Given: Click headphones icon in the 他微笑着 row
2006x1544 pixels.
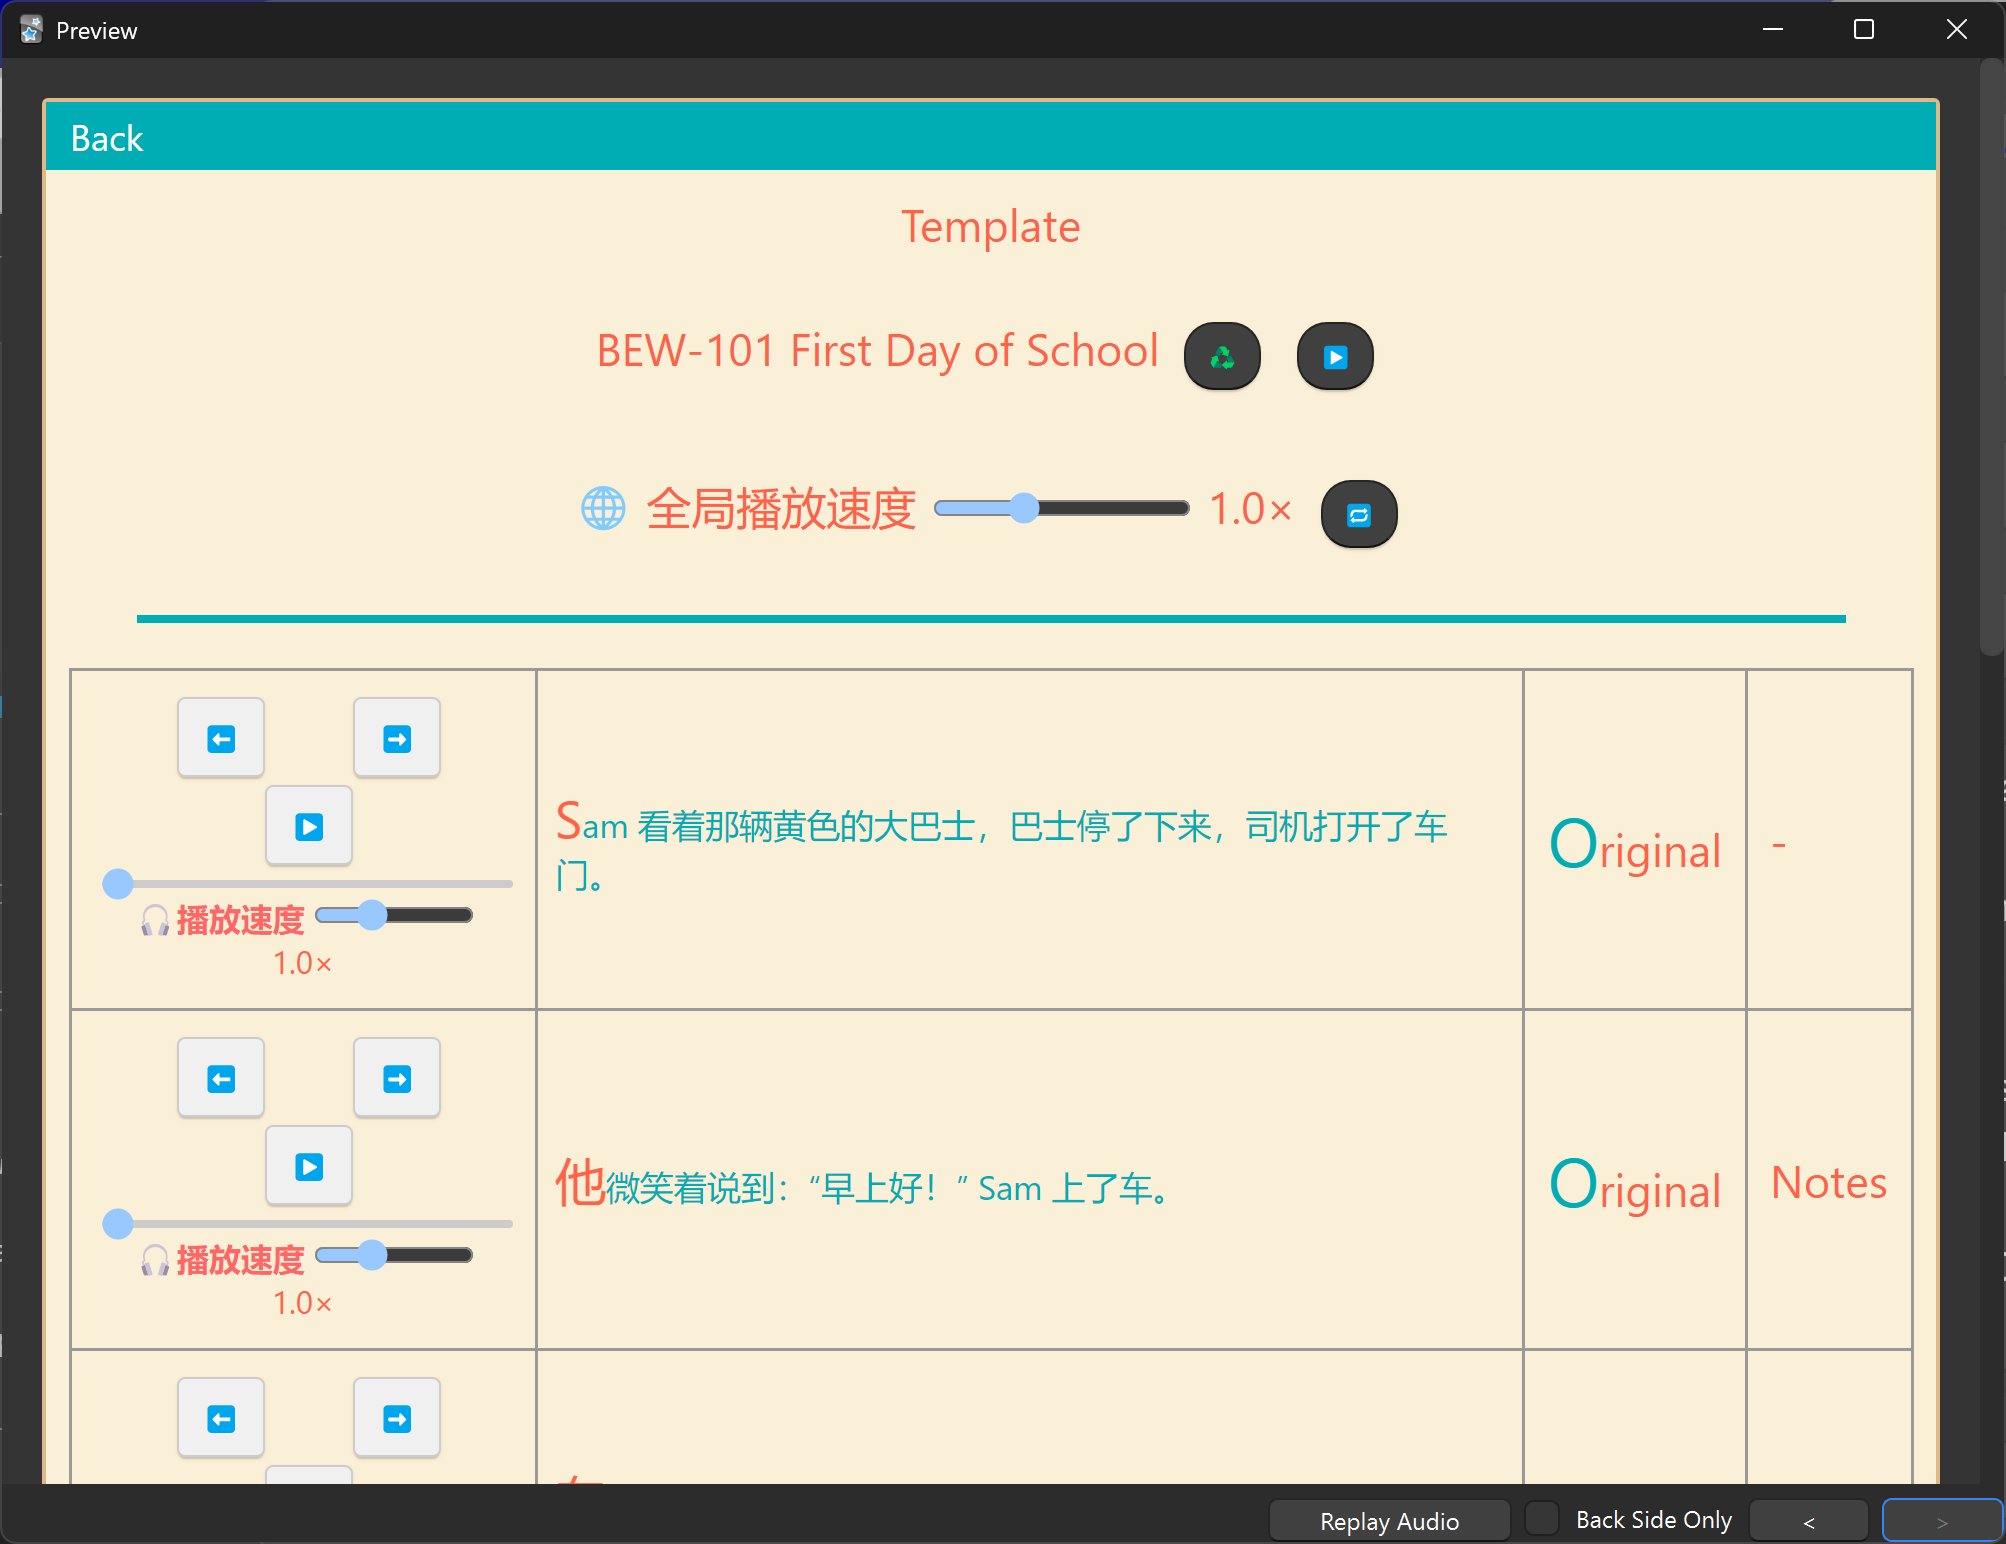Looking at the screenshot, I should tap(155, 1260).
